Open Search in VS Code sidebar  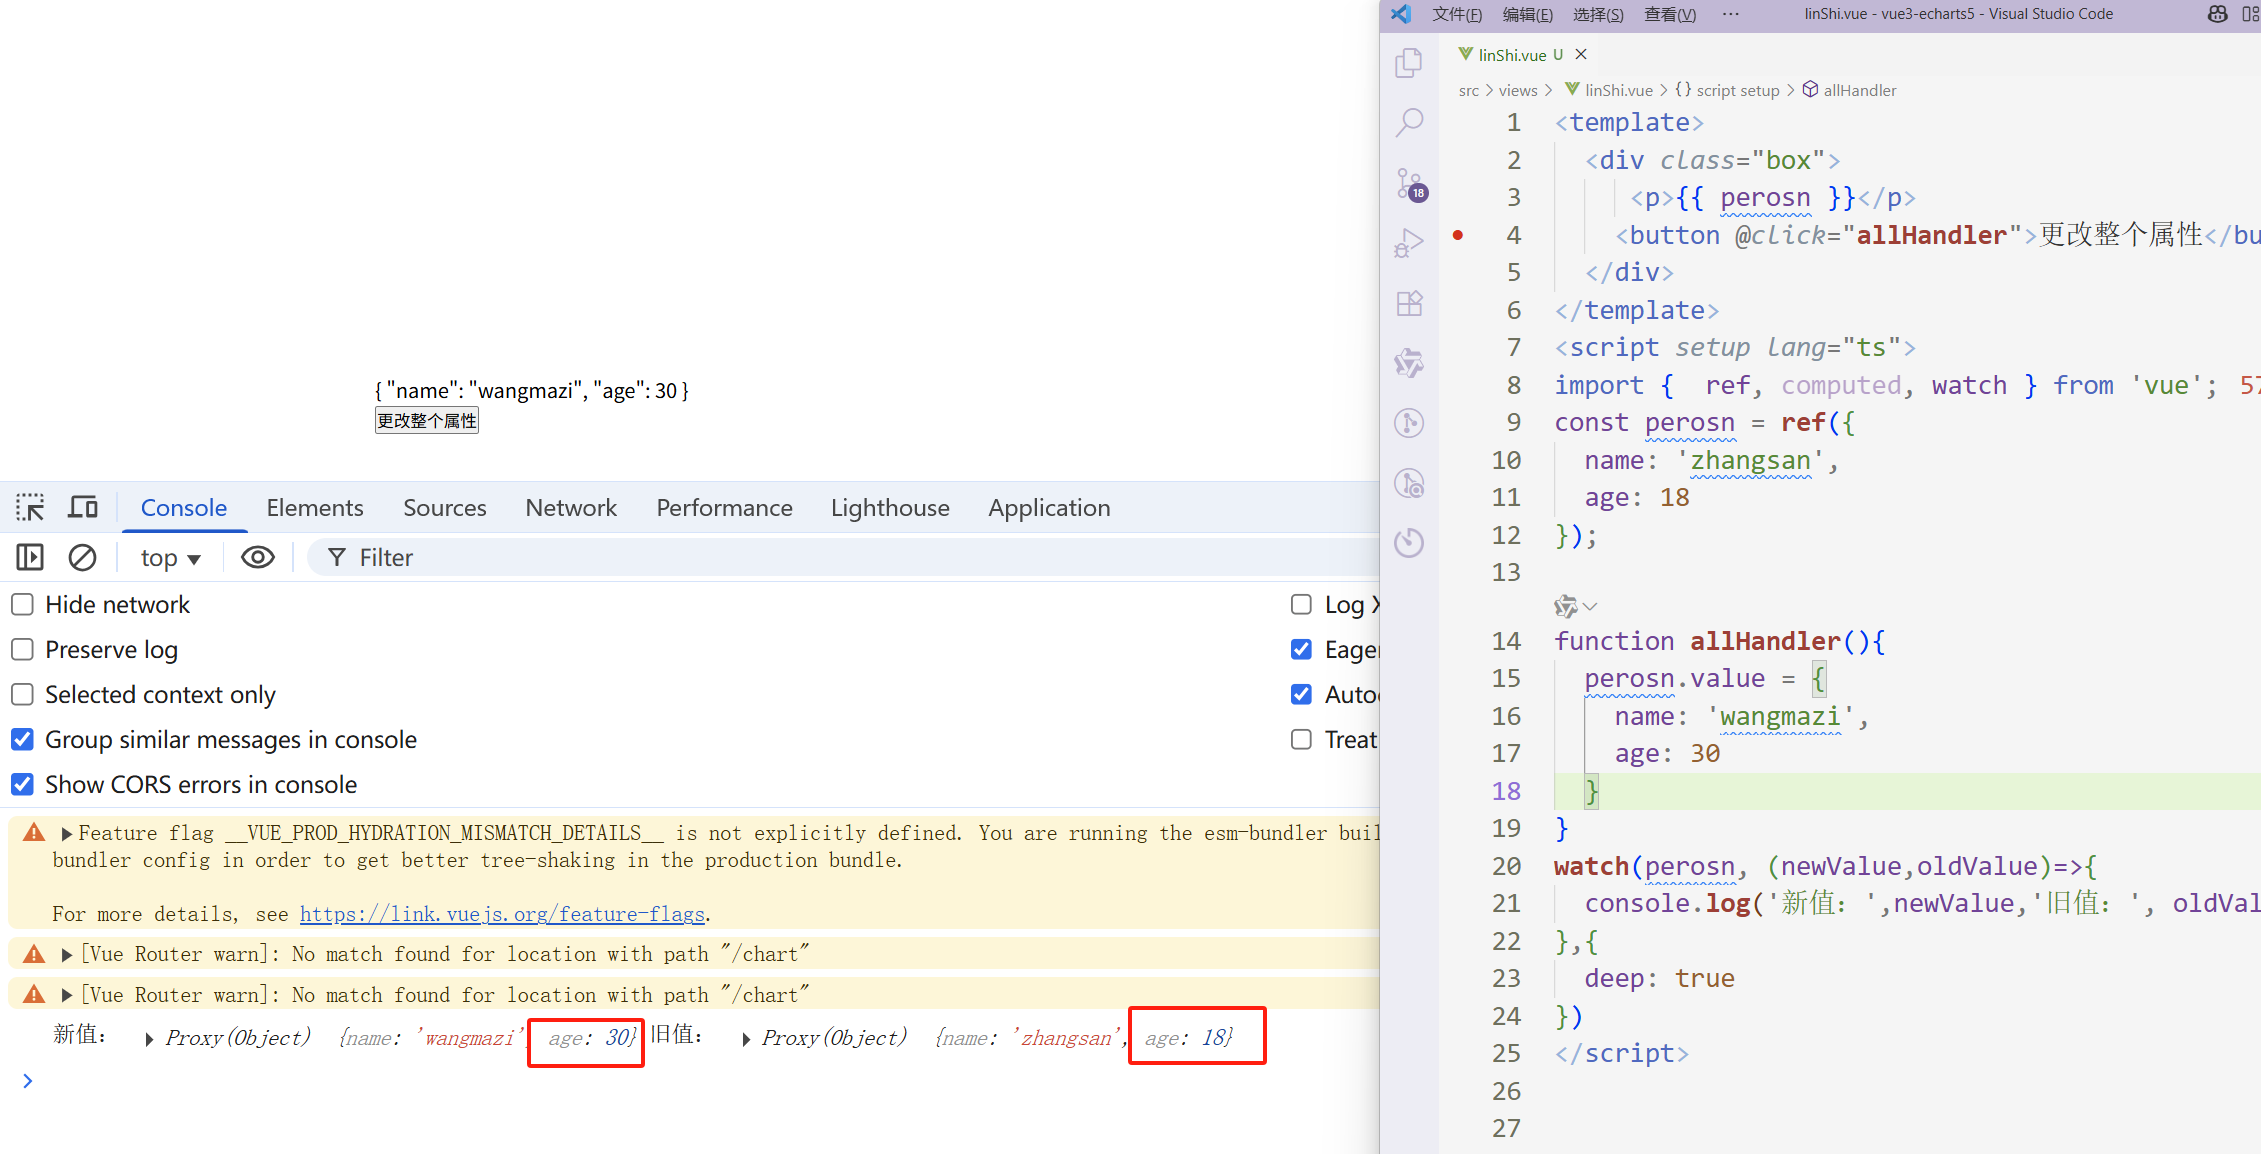coord(1409,123)
